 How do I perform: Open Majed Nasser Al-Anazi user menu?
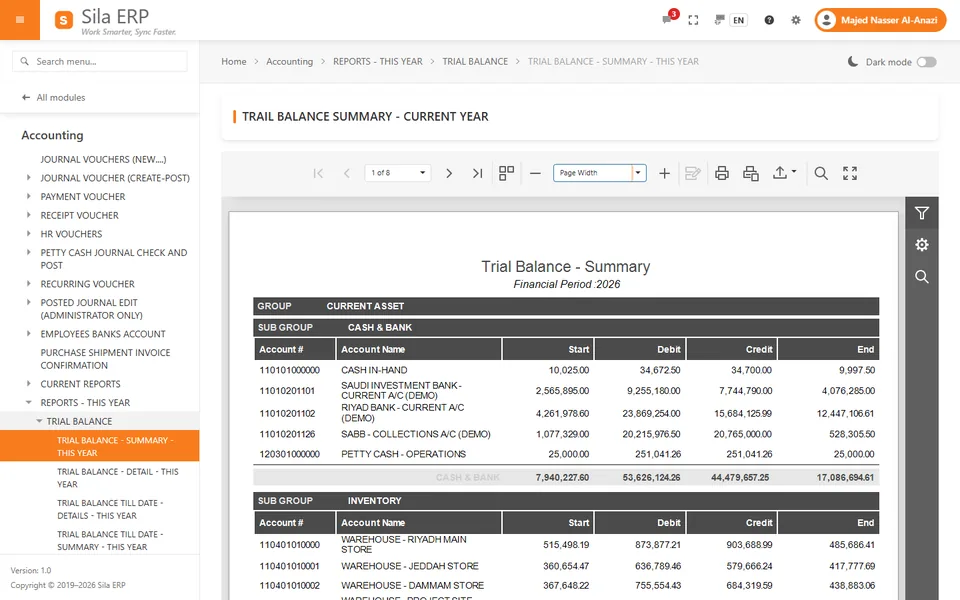click(880, 20)
